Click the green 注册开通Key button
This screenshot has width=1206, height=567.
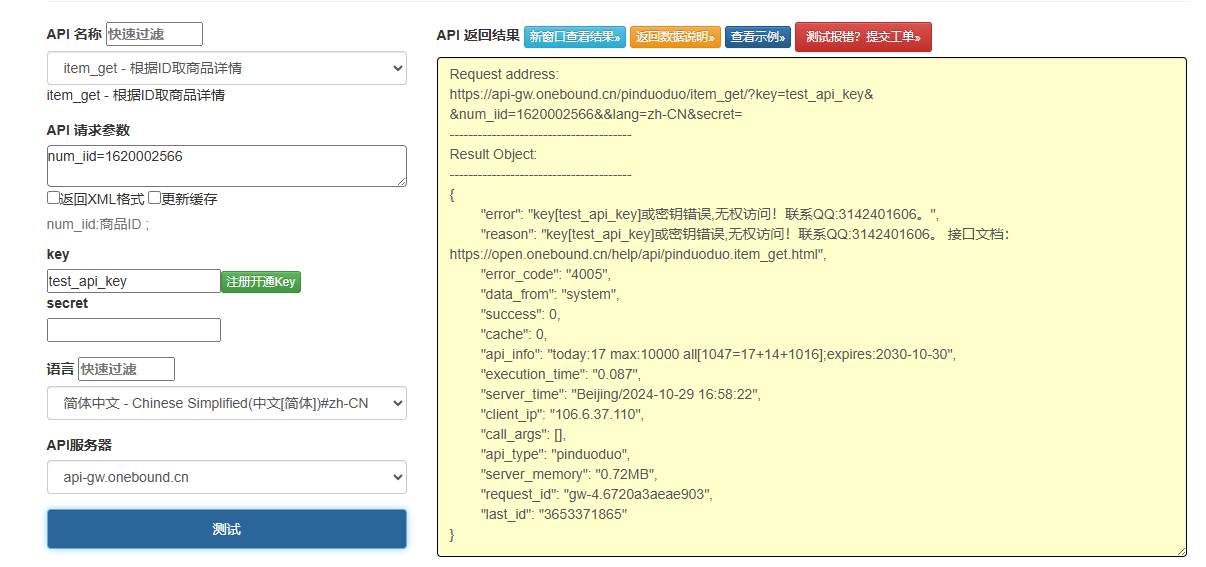(261, 282)
